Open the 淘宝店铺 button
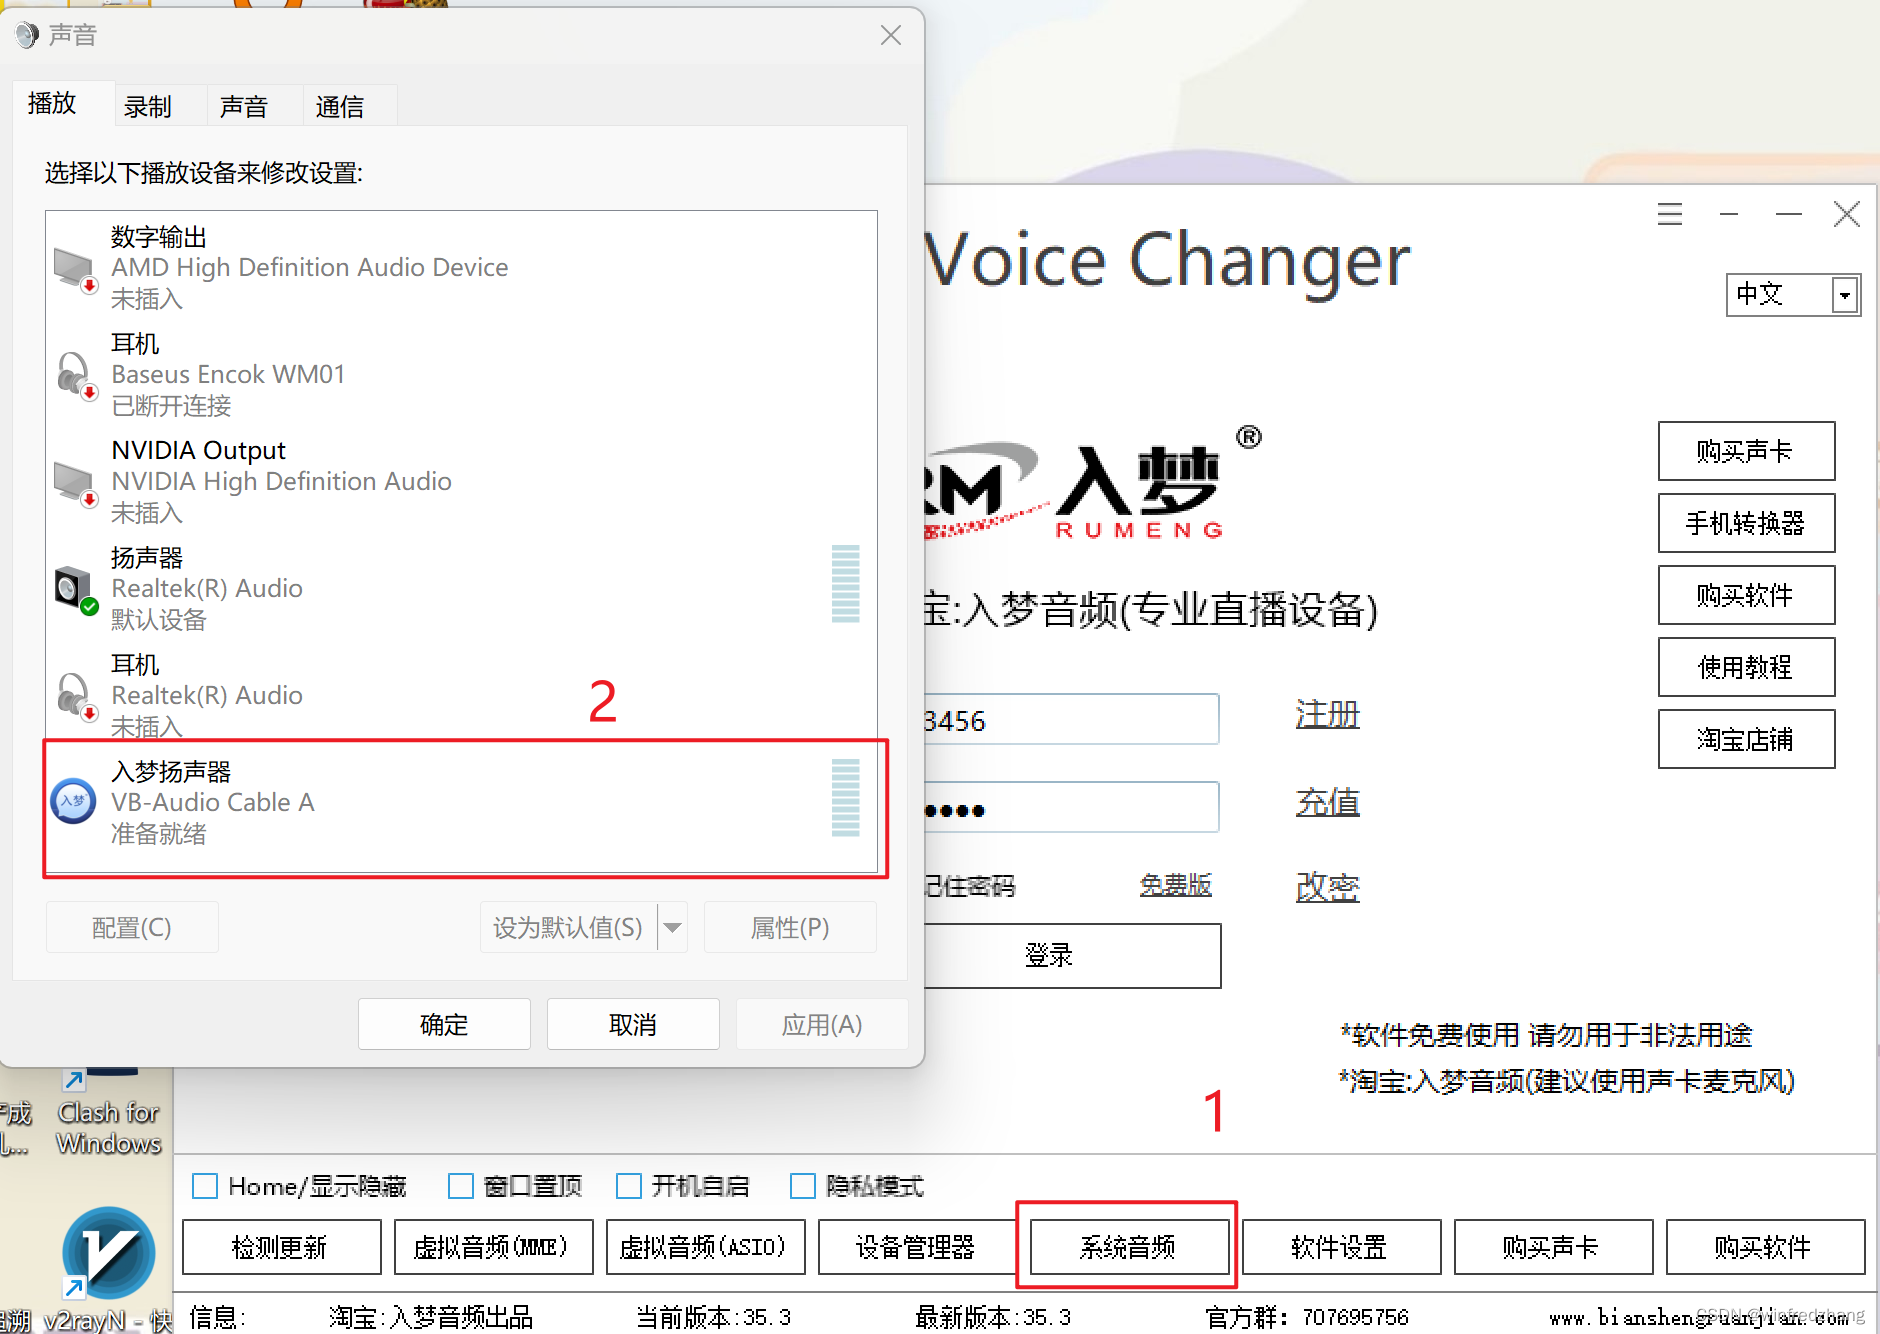This screenshot has width=1880, height=1334. (x=1746, y=739)
